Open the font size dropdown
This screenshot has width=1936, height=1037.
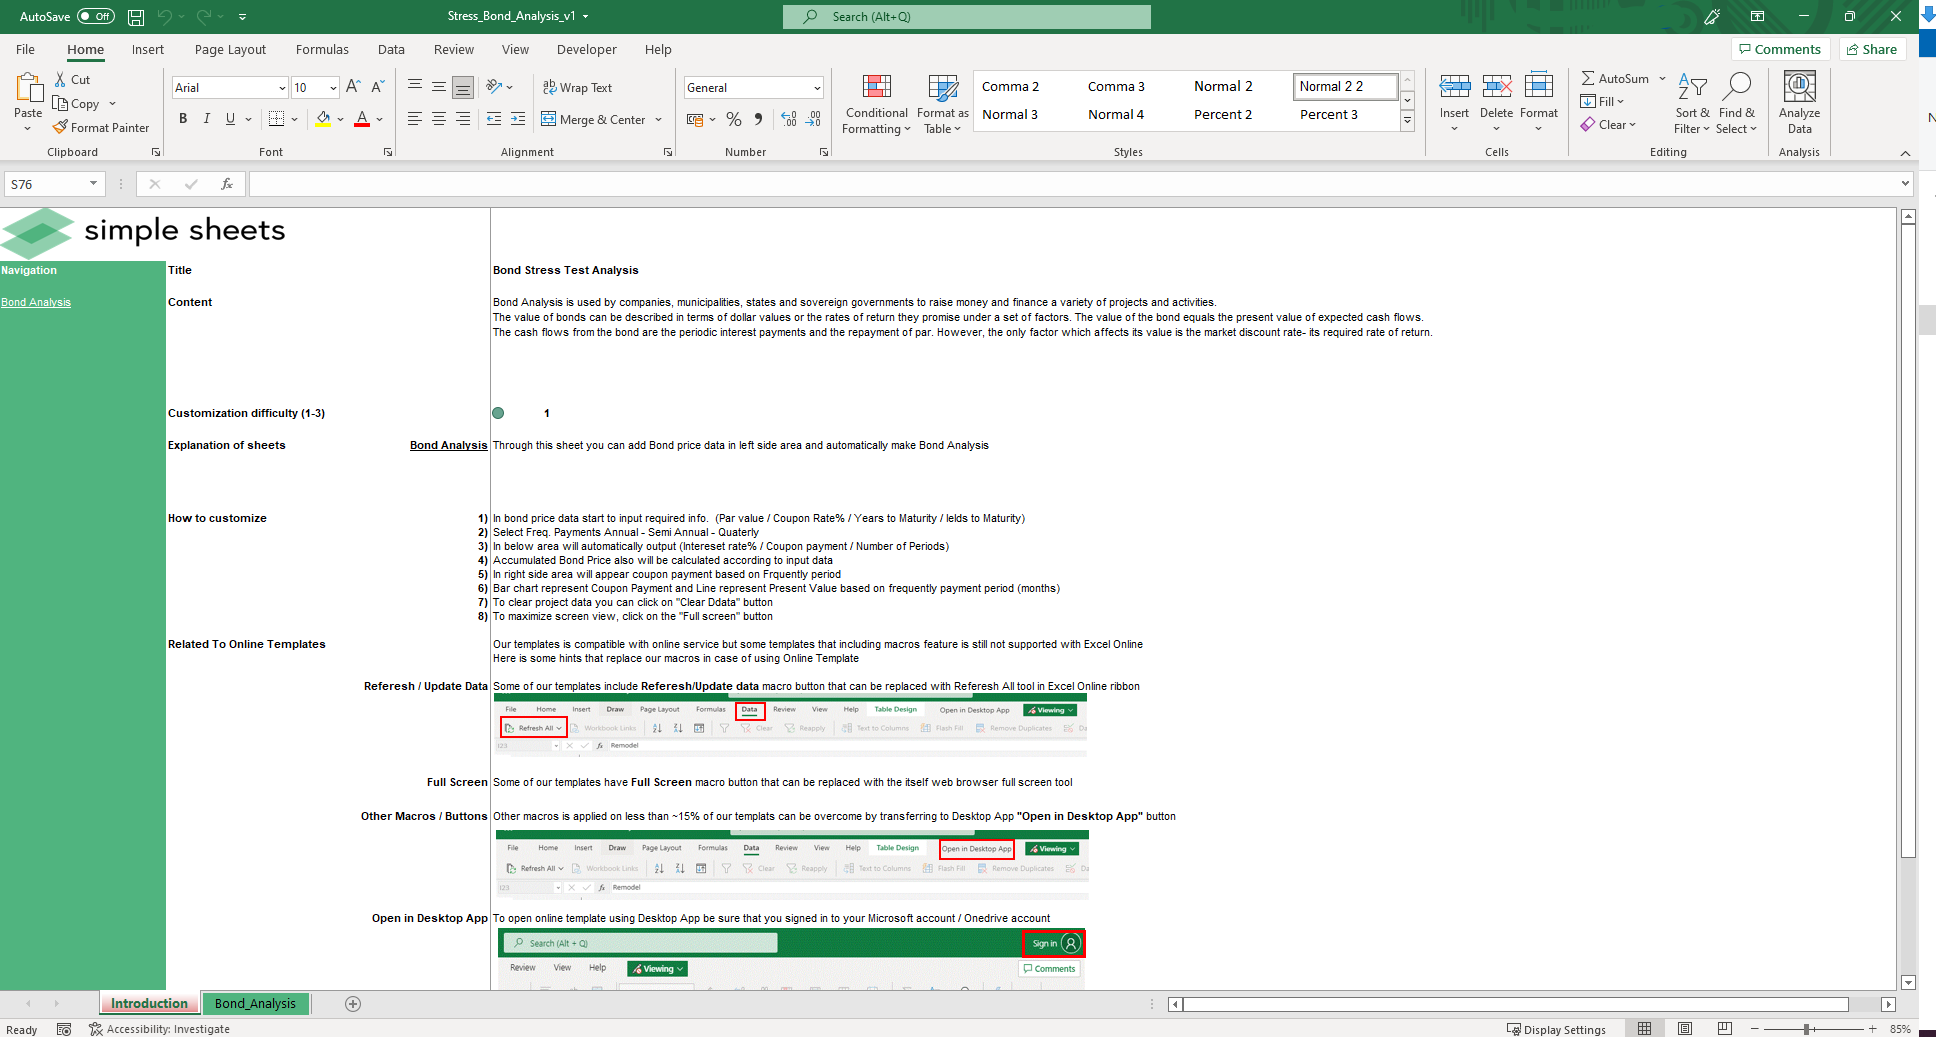coord(333,88)
